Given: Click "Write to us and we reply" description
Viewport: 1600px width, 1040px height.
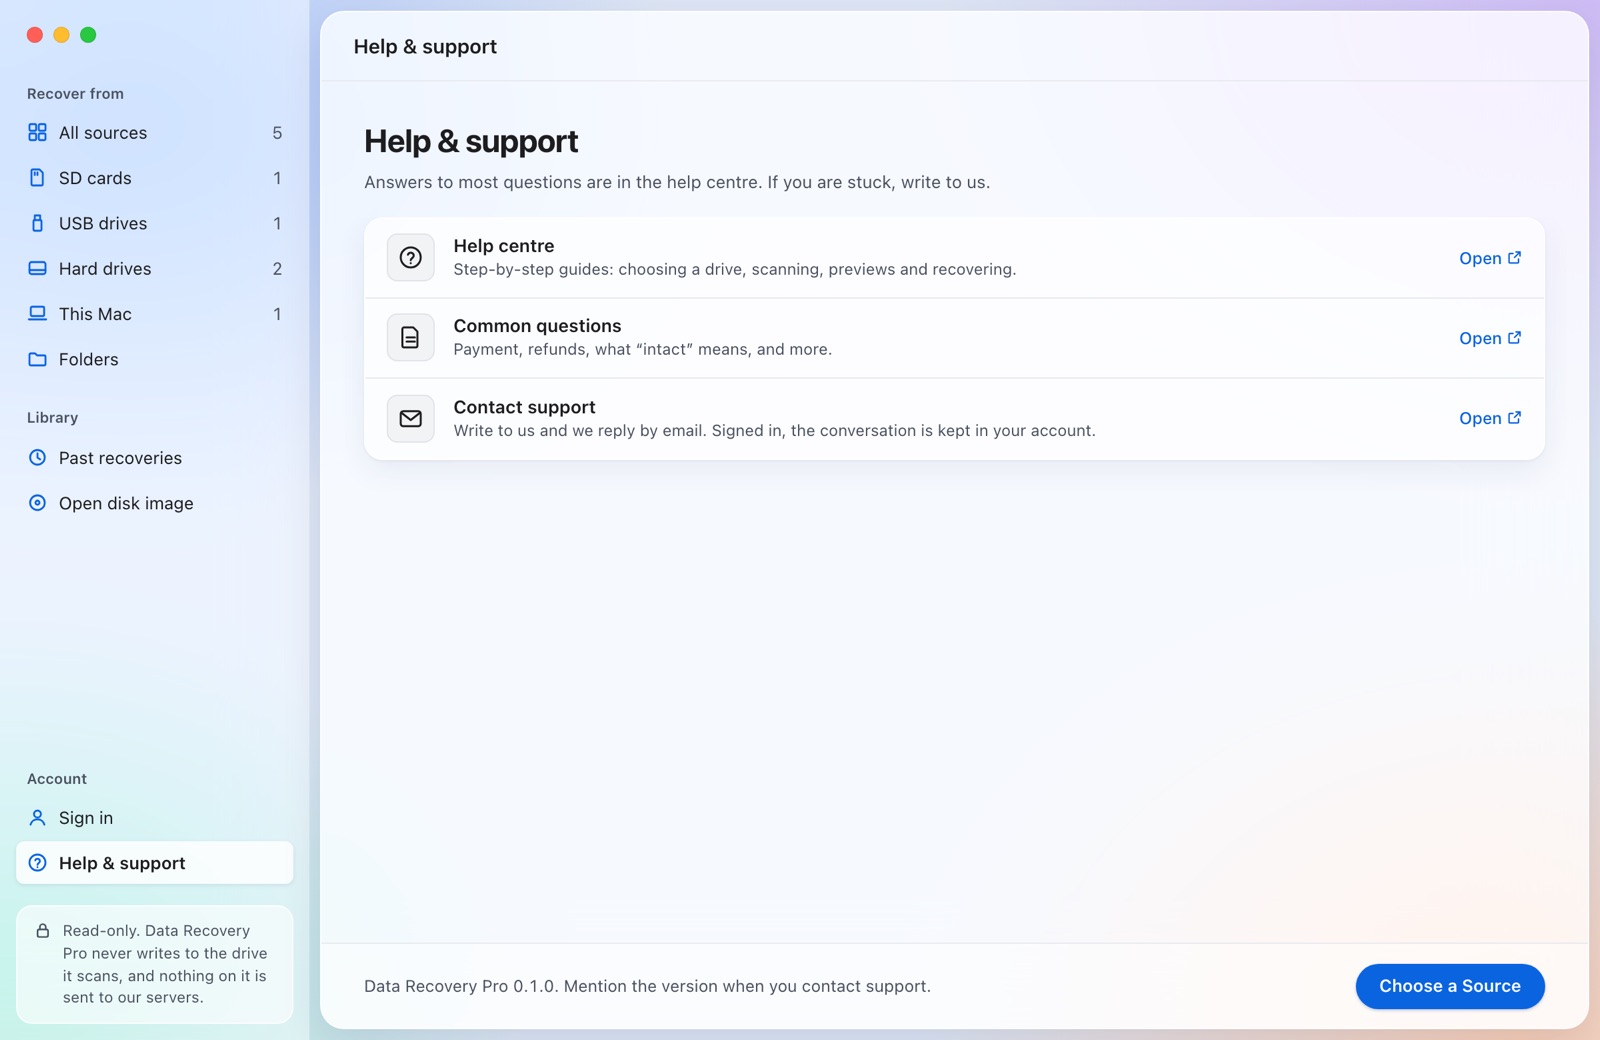Looking at the screenshot, I should [774, 430].
